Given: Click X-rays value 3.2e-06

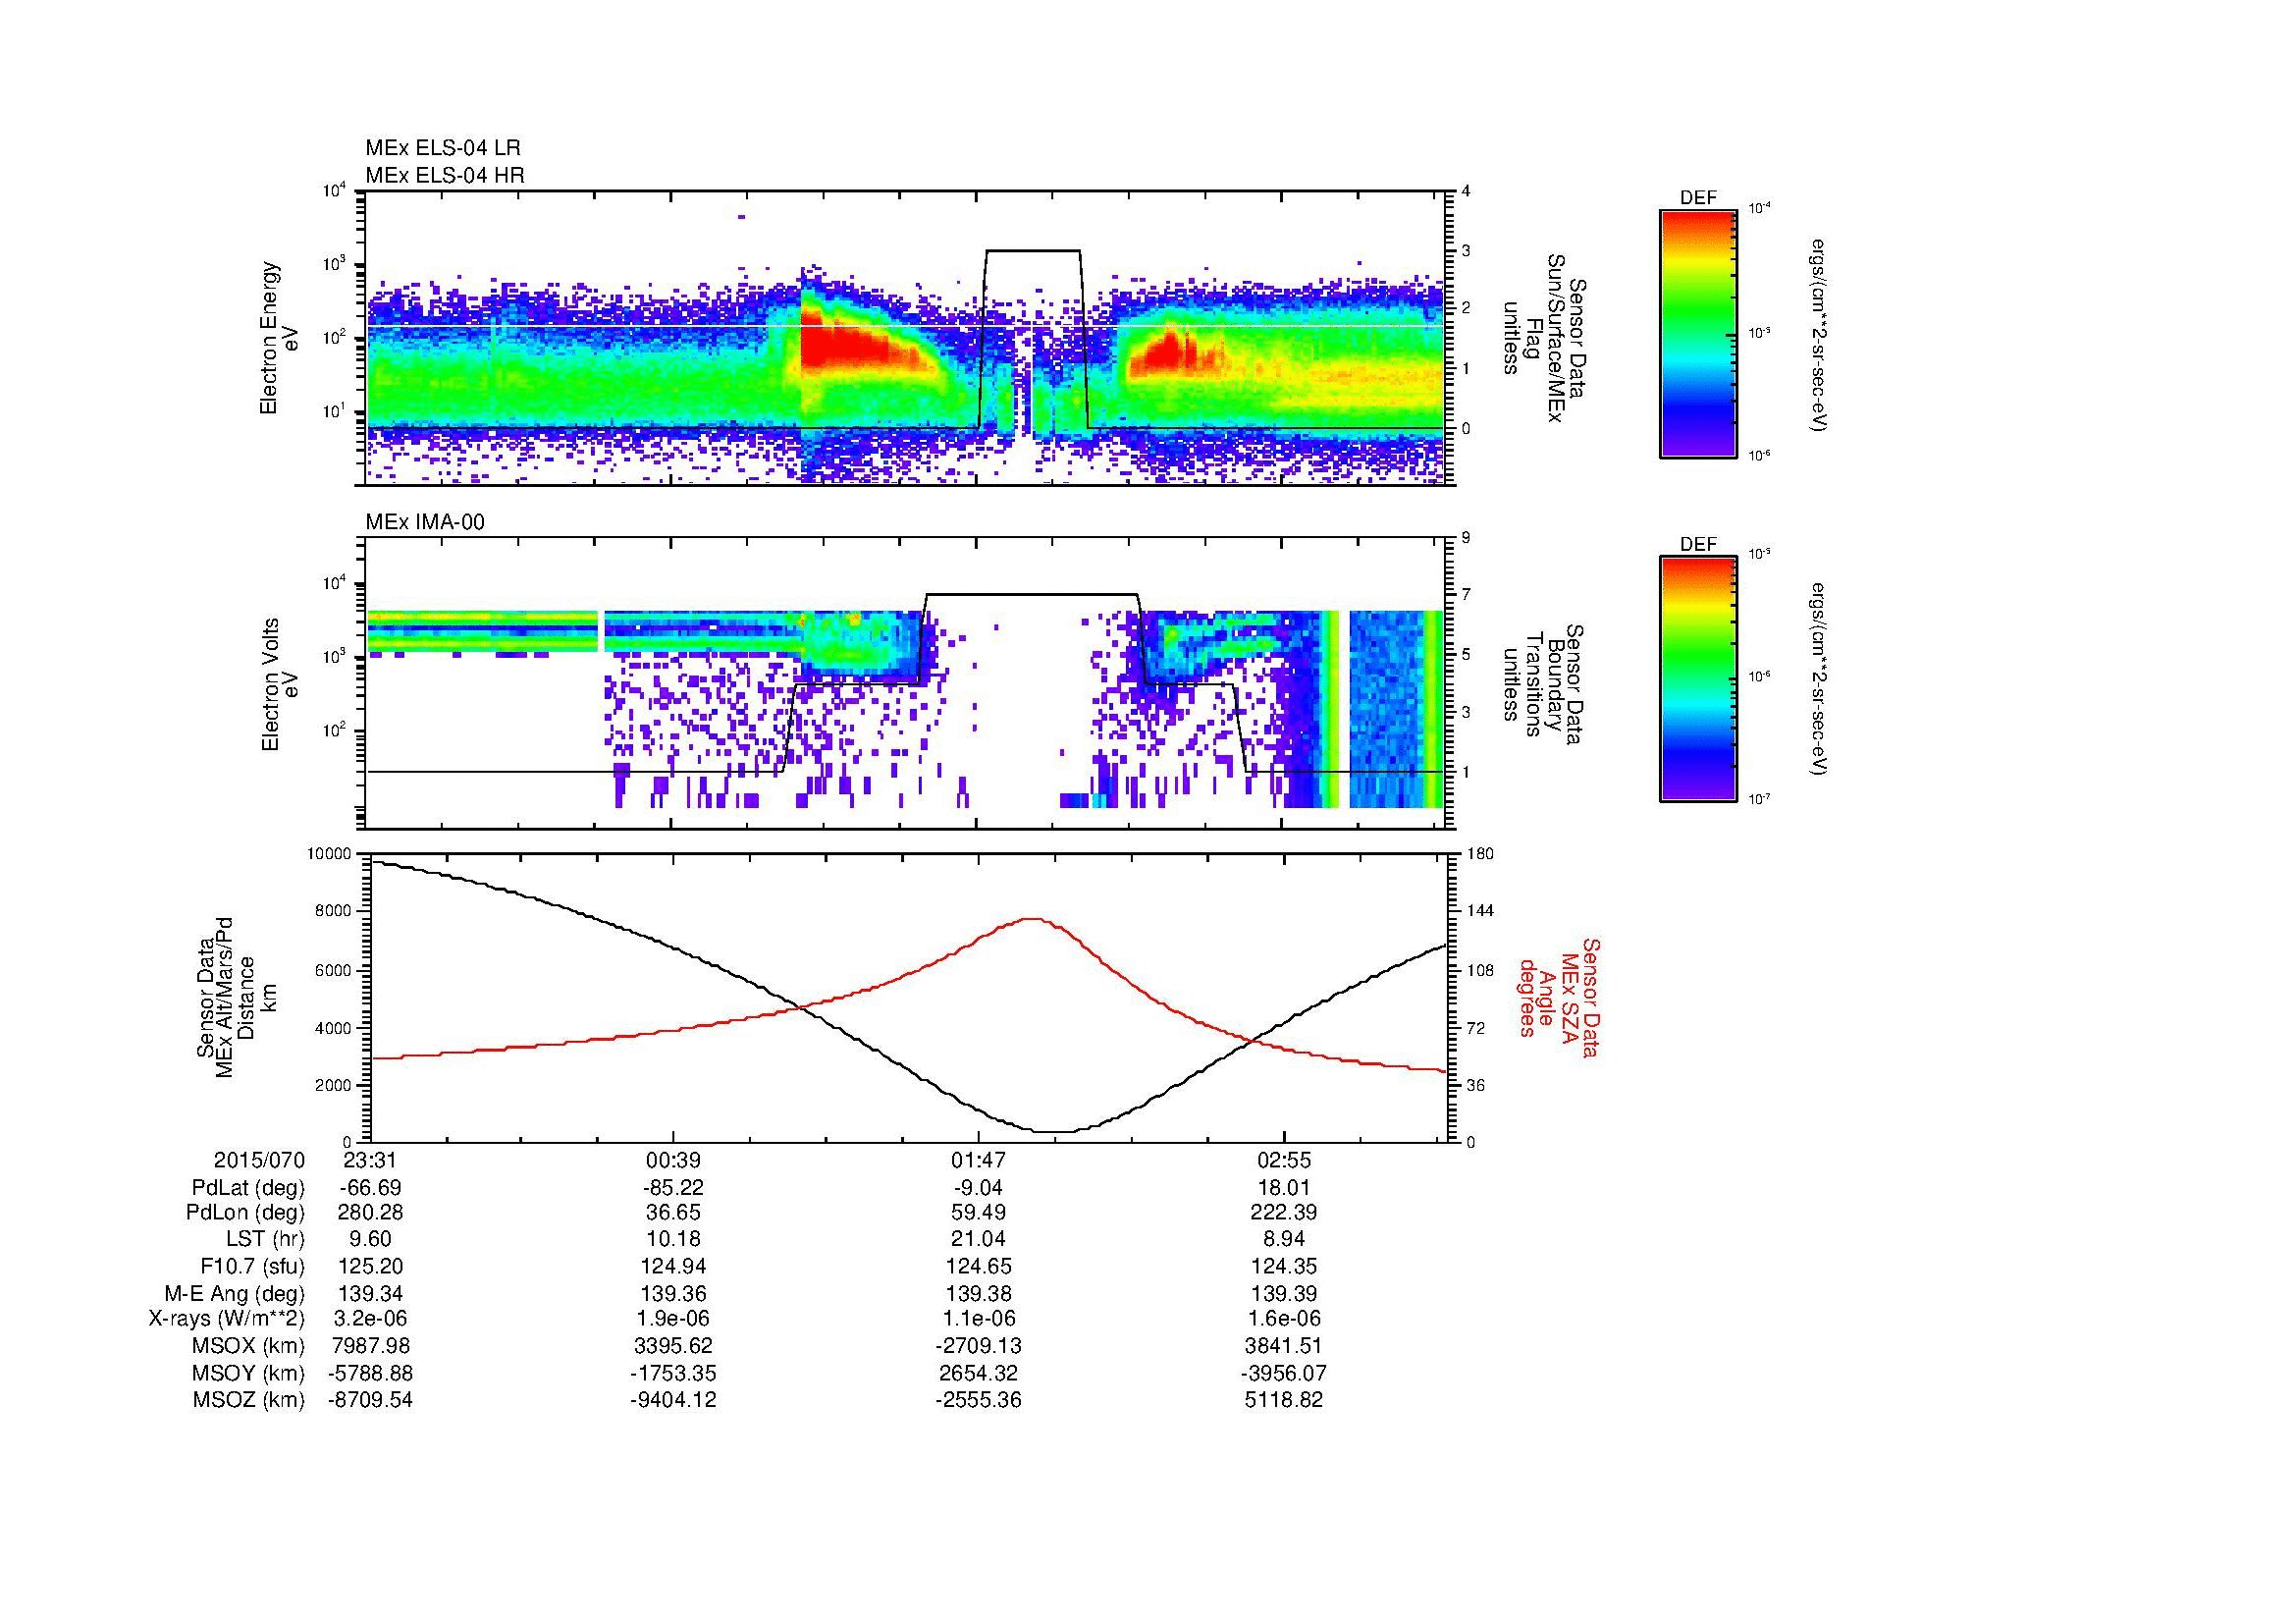Looking at the screenshot, I should click(x=370, y=1319).
